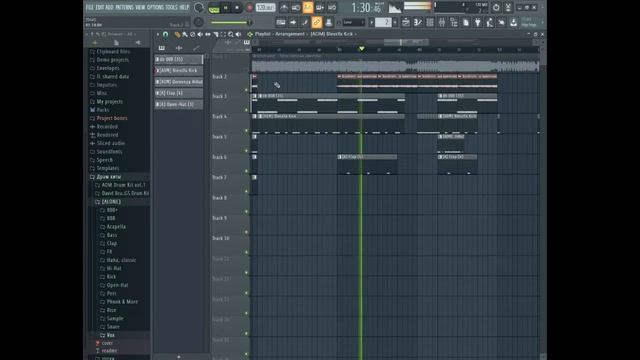This screenshot has width=640, height=360.
Task: Select the [AOM] Blessfix Kick pattern in picker
Action: tap(179, 71)
